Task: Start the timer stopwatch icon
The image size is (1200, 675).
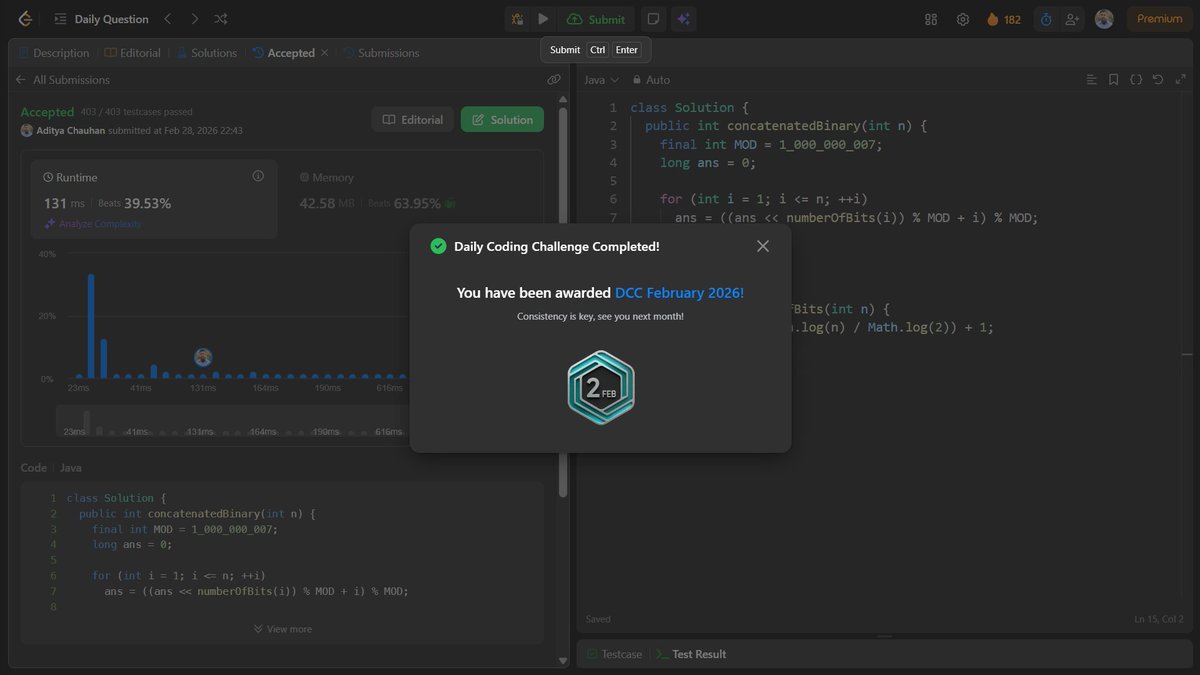Action: (x=1046, y=19)
